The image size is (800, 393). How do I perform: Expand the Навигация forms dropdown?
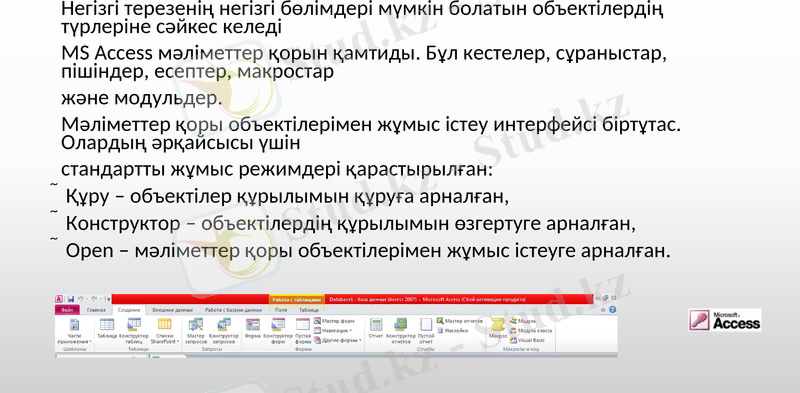coord(333,330)
